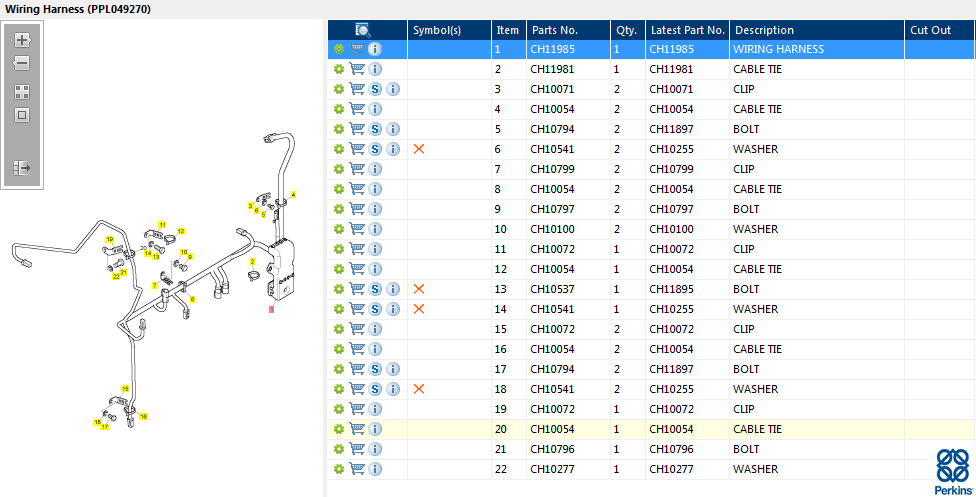Reset the diagram view with single-square icon
The height and width of the screenshot is (497, 976).
click(22, 115)
